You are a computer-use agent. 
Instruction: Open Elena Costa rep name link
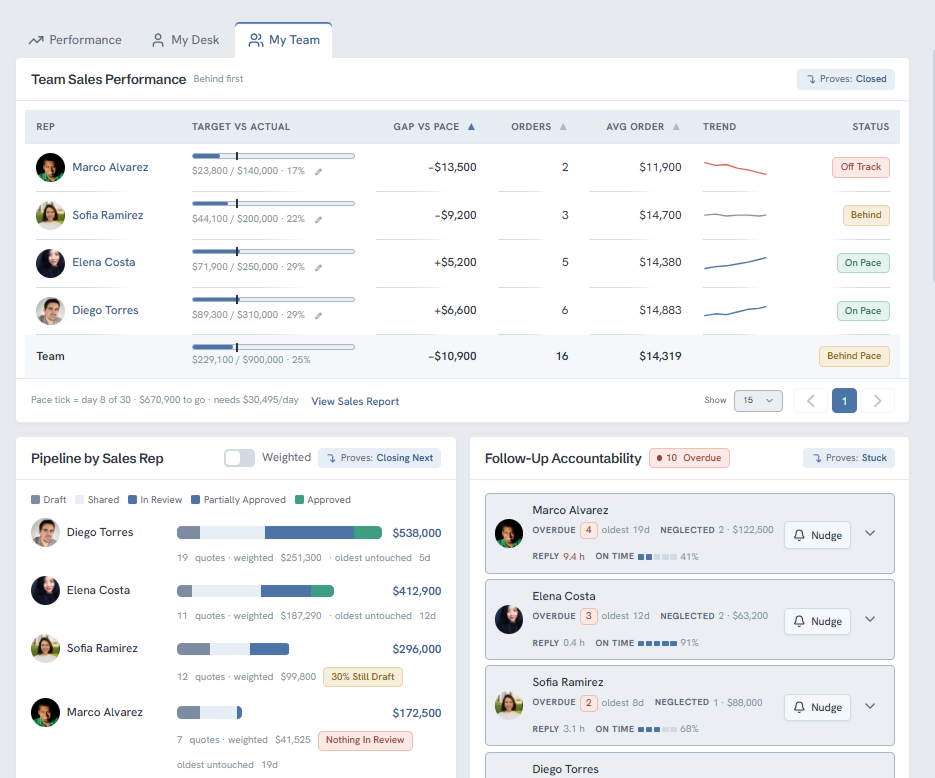104,262
